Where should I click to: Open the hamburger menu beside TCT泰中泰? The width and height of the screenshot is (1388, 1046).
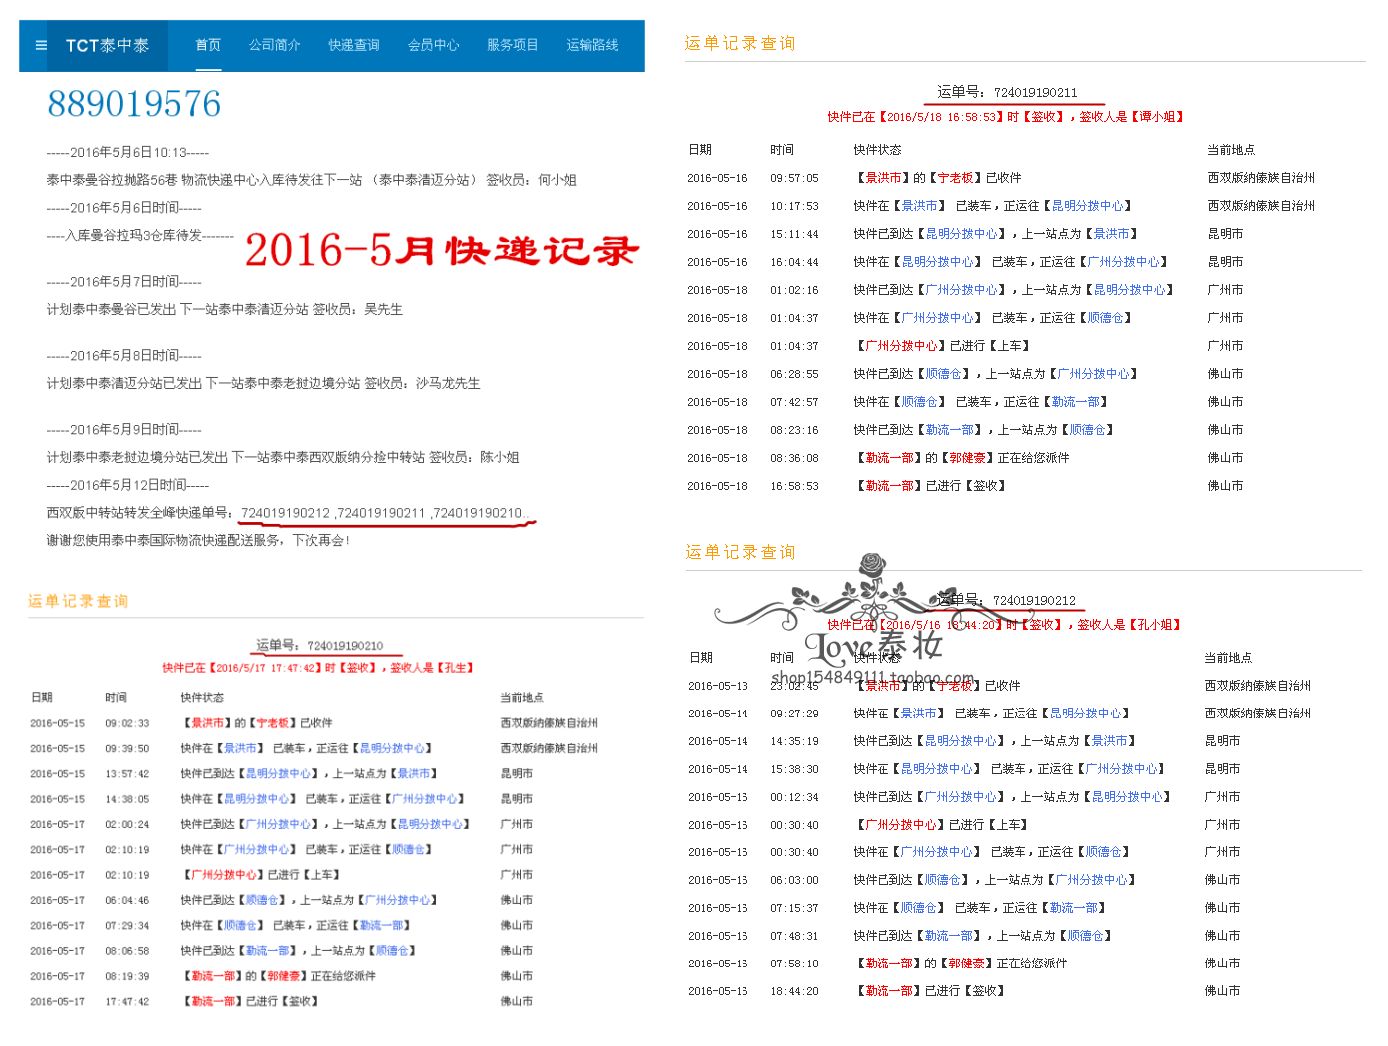point(41,45)
